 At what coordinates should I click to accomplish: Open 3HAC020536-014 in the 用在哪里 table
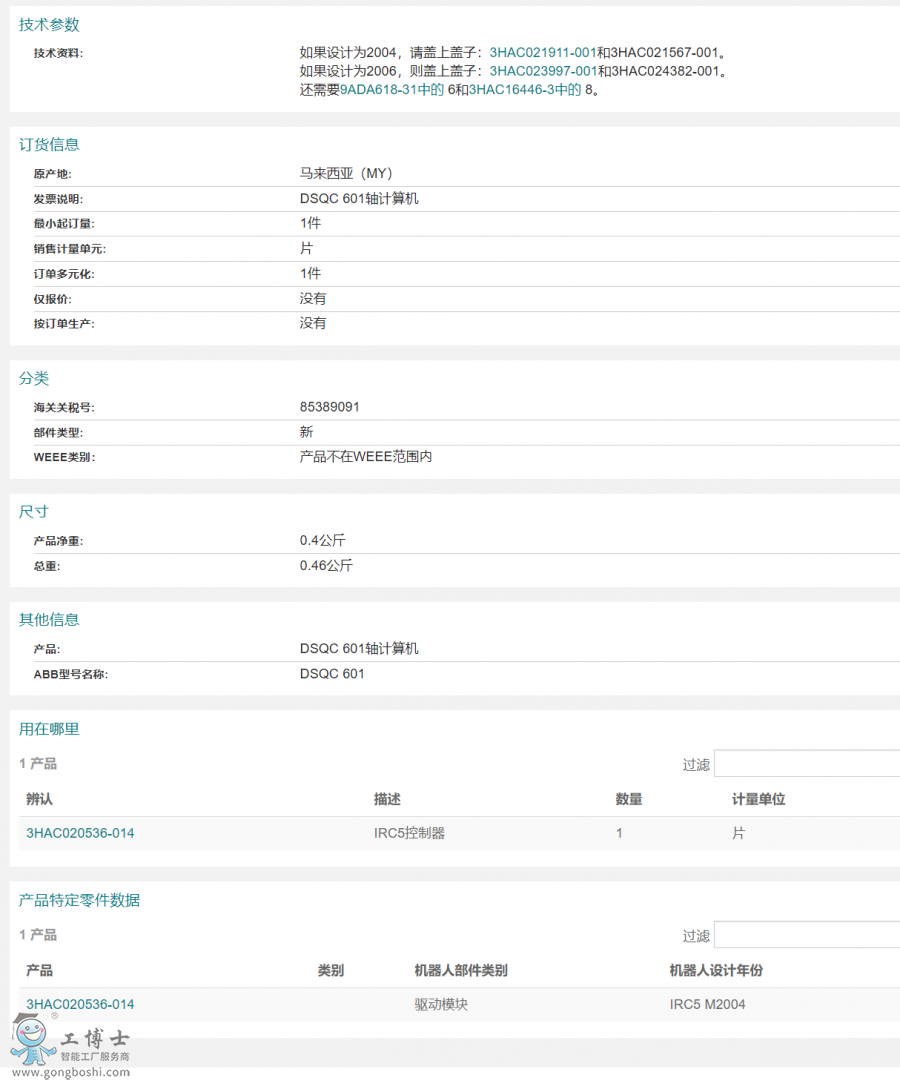tap(80, 833)
